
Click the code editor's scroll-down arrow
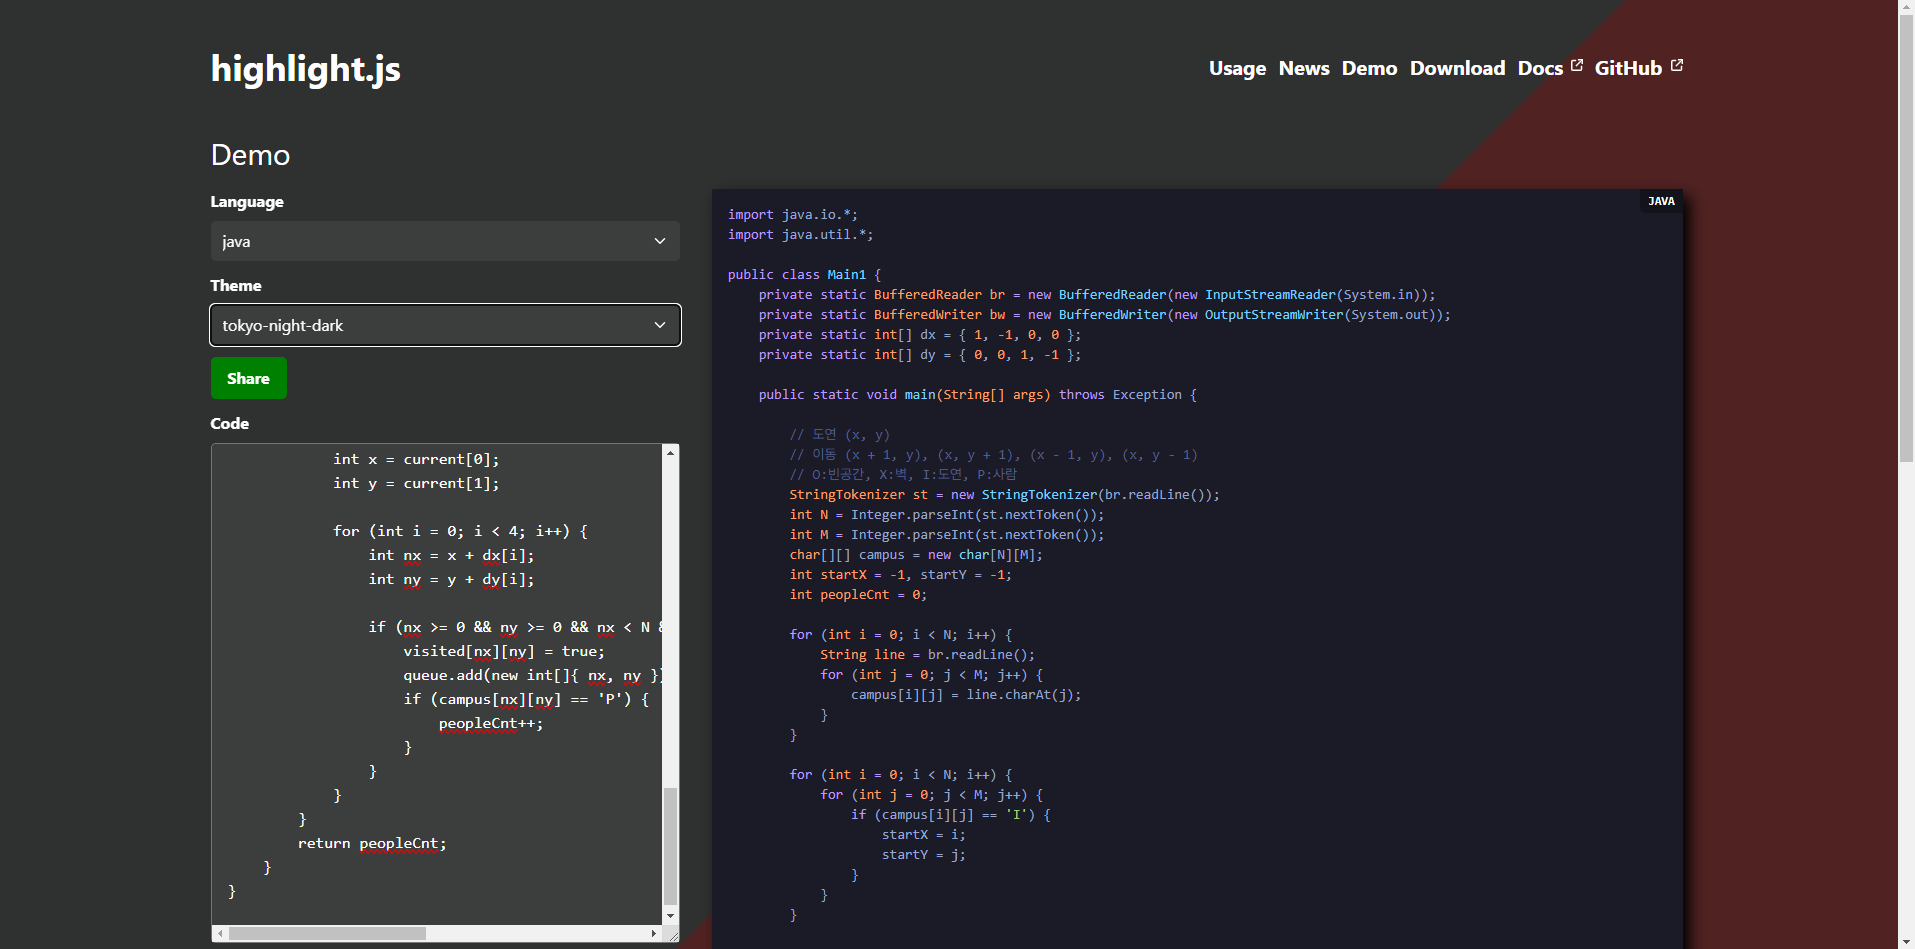[670, 916]
